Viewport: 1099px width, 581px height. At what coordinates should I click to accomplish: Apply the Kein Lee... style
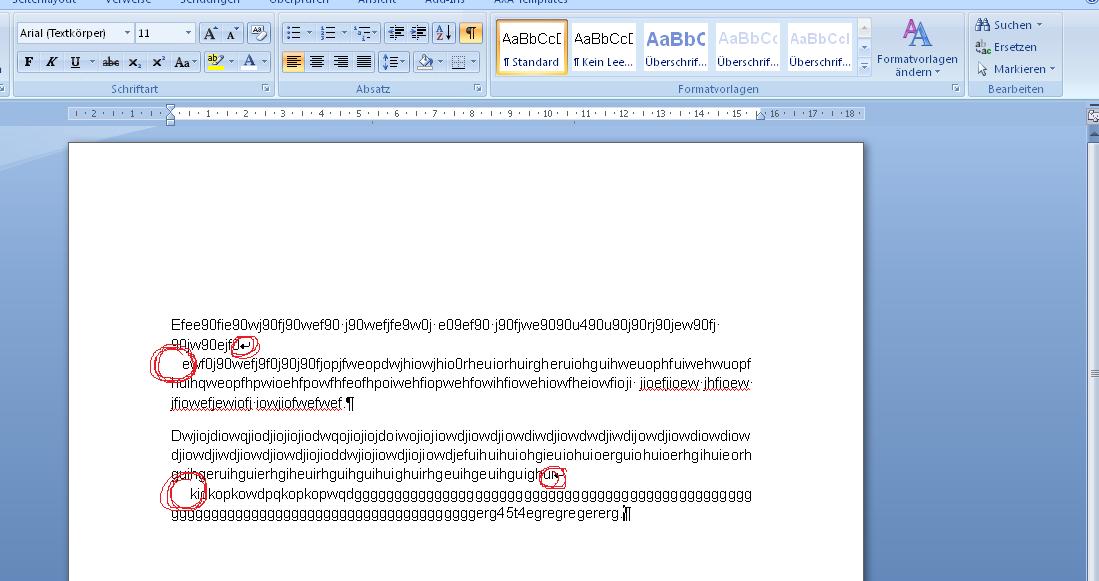[x=603, y=47]
